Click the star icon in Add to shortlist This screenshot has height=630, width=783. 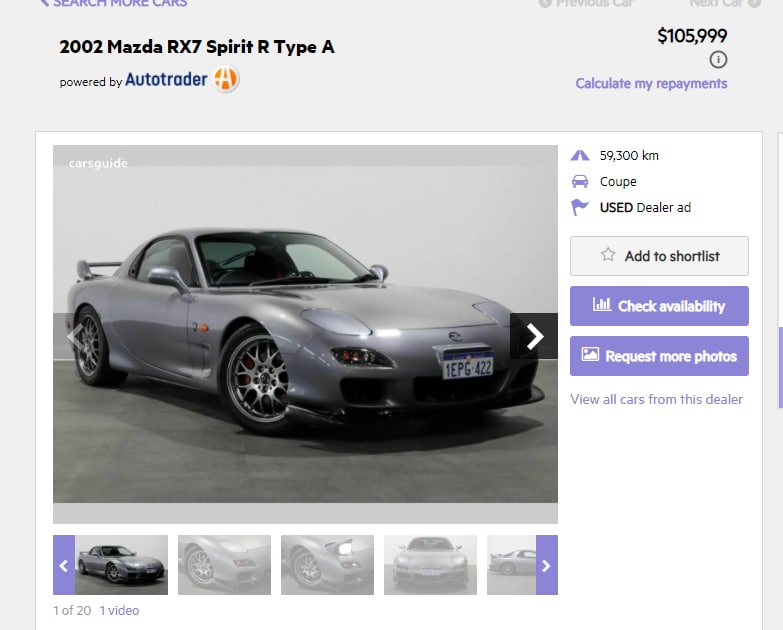coord(608,255)
